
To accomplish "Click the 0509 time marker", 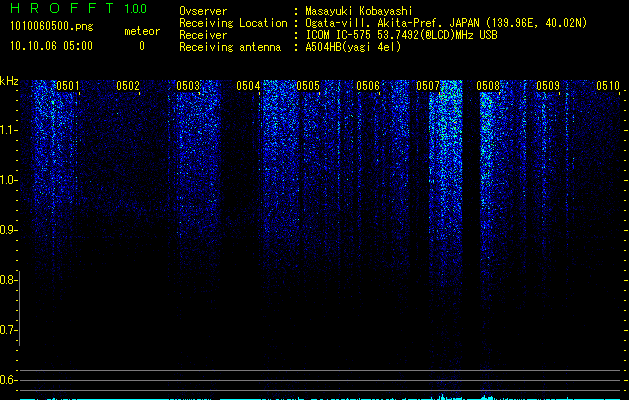I will [548, 85].
